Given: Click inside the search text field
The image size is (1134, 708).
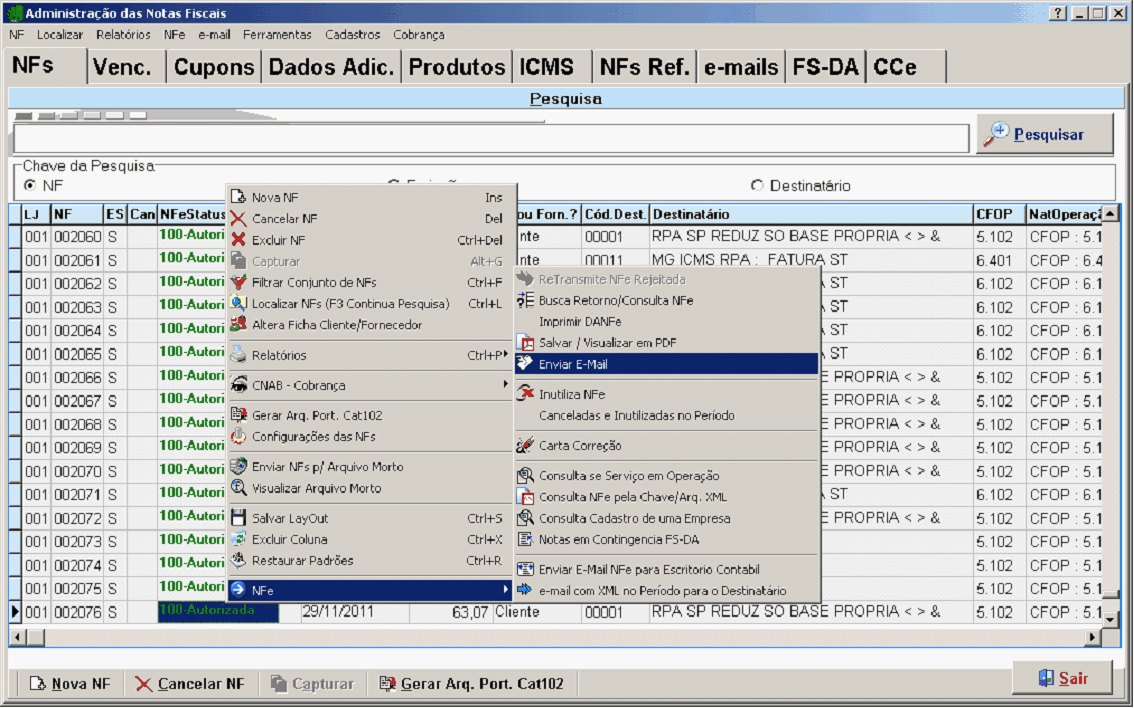Looking at the screenshot, I should tap(490, 139).
